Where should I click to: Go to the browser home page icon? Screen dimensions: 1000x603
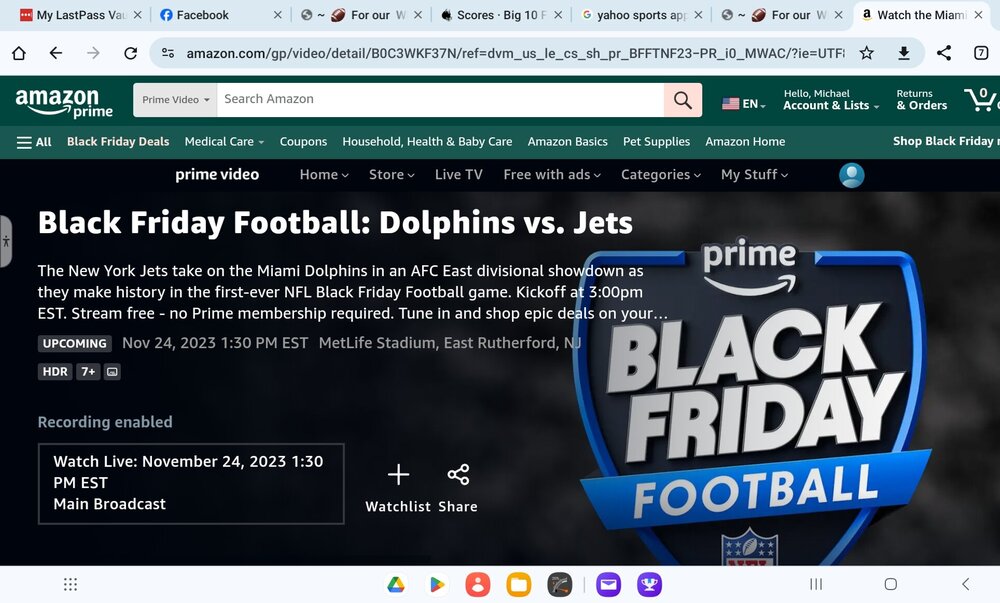19,54
